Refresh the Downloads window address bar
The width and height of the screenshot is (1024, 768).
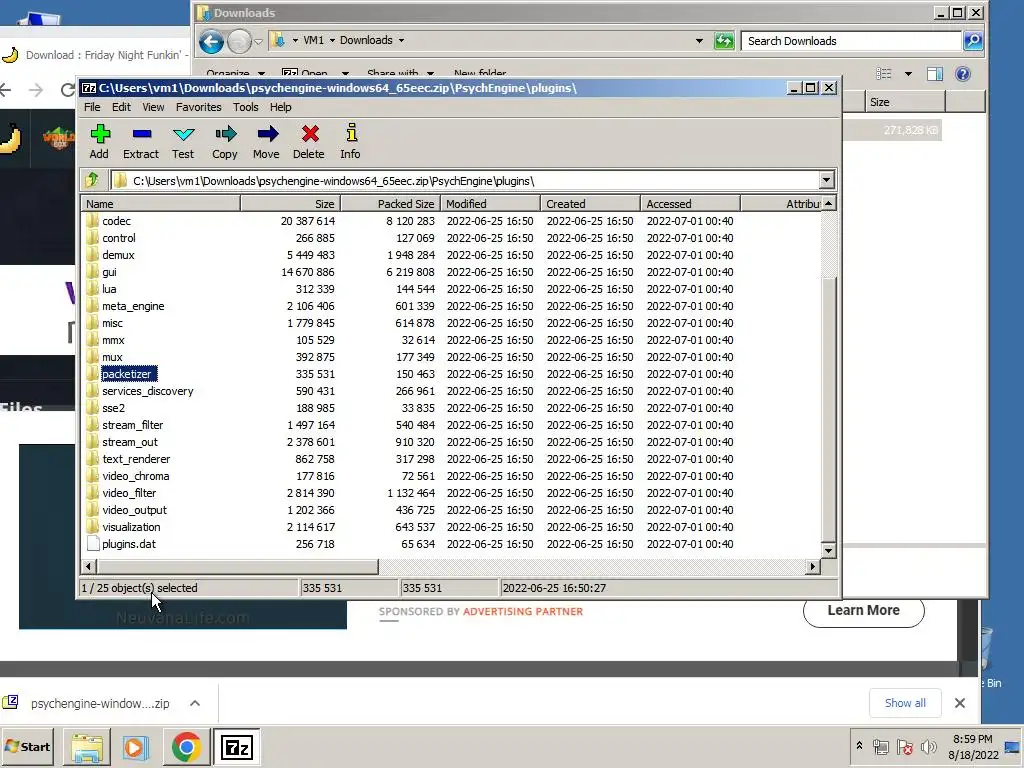[x=724, y=40]
